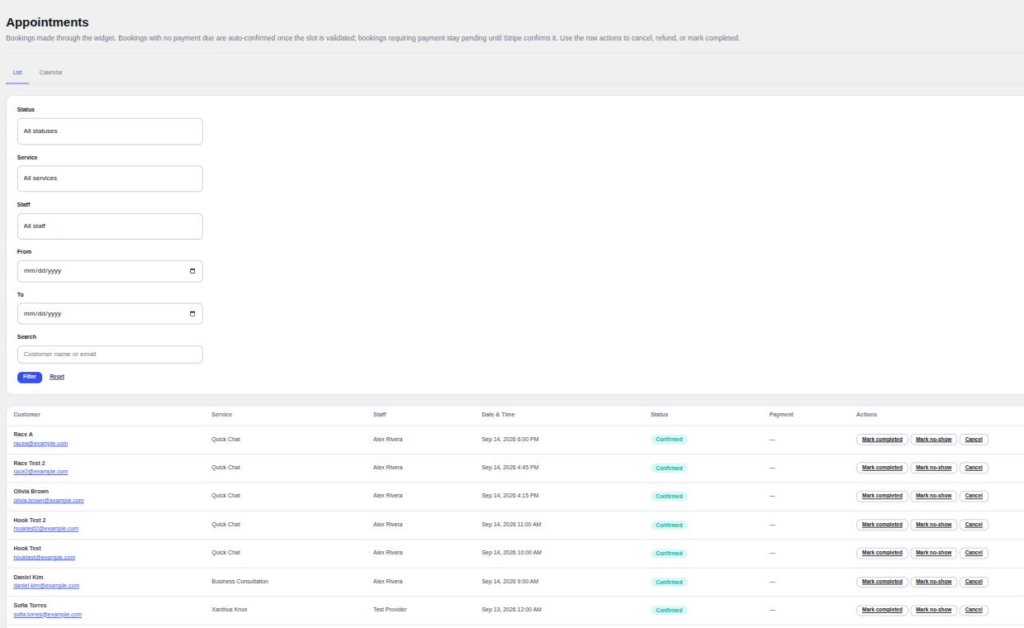Reset the appointment filters
This screenshot has width=1024, height=628.
57,377
